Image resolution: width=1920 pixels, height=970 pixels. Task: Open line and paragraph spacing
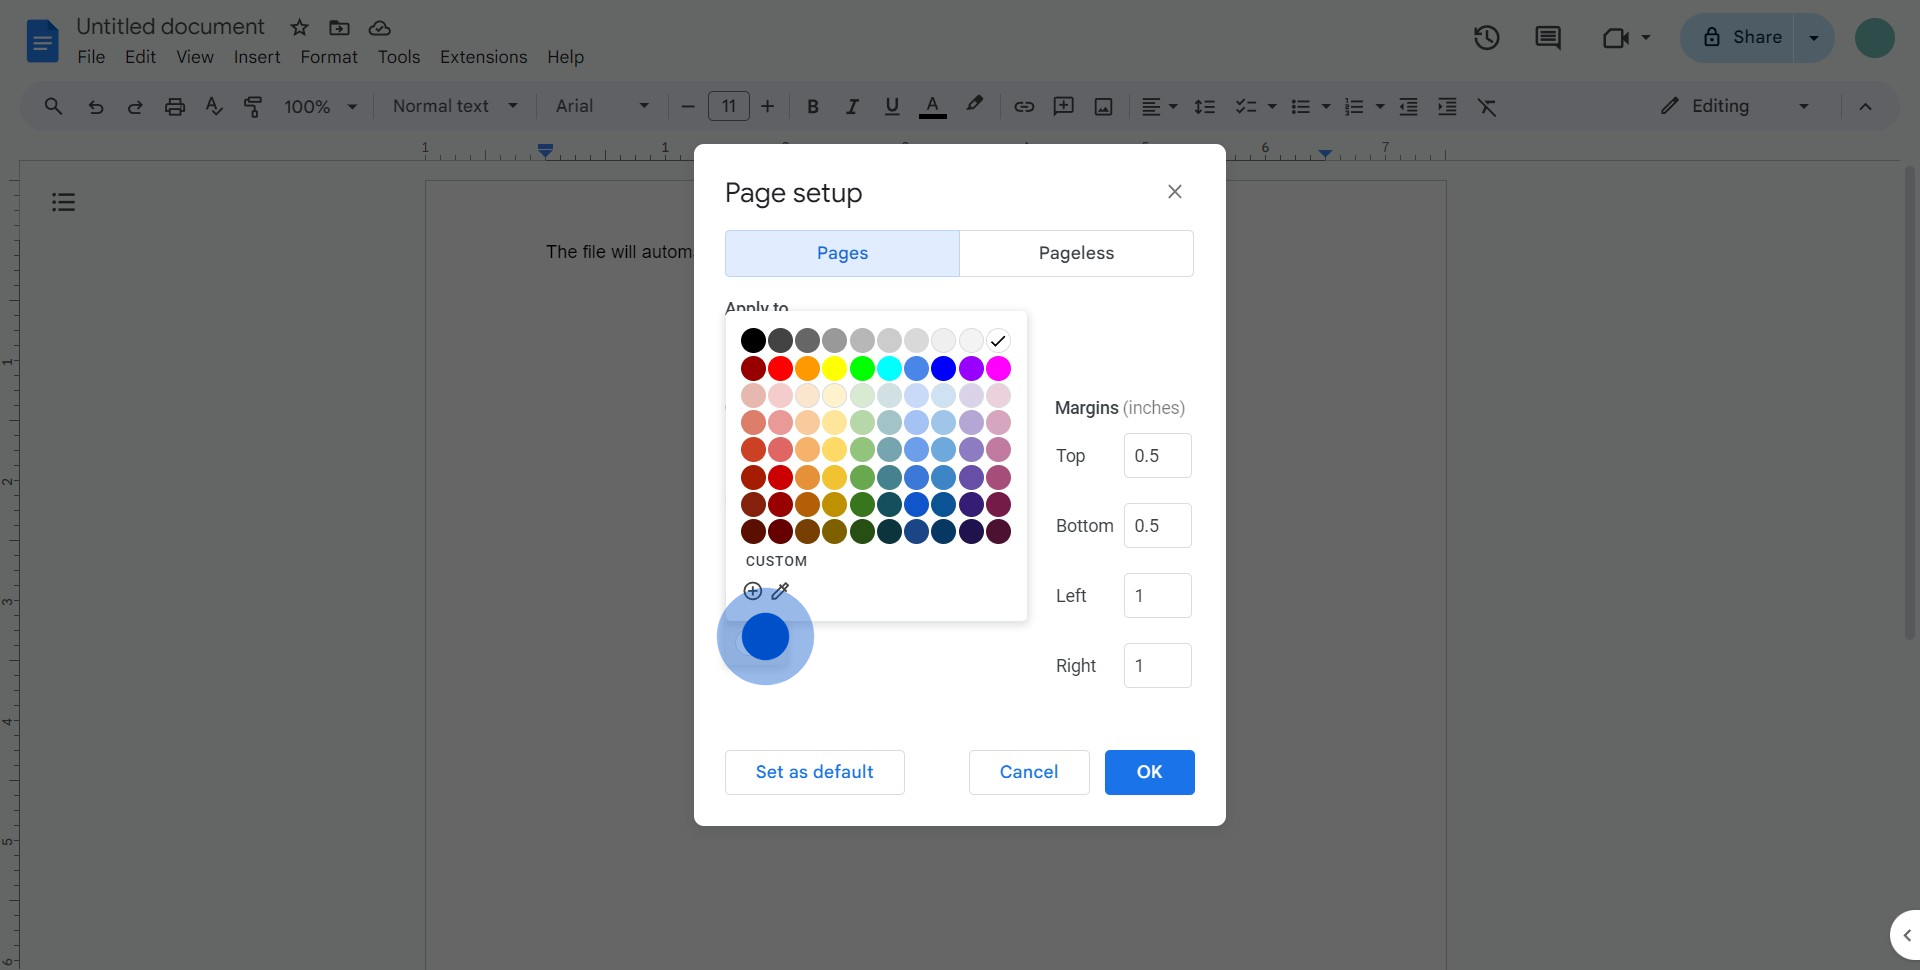point(1205,106)
